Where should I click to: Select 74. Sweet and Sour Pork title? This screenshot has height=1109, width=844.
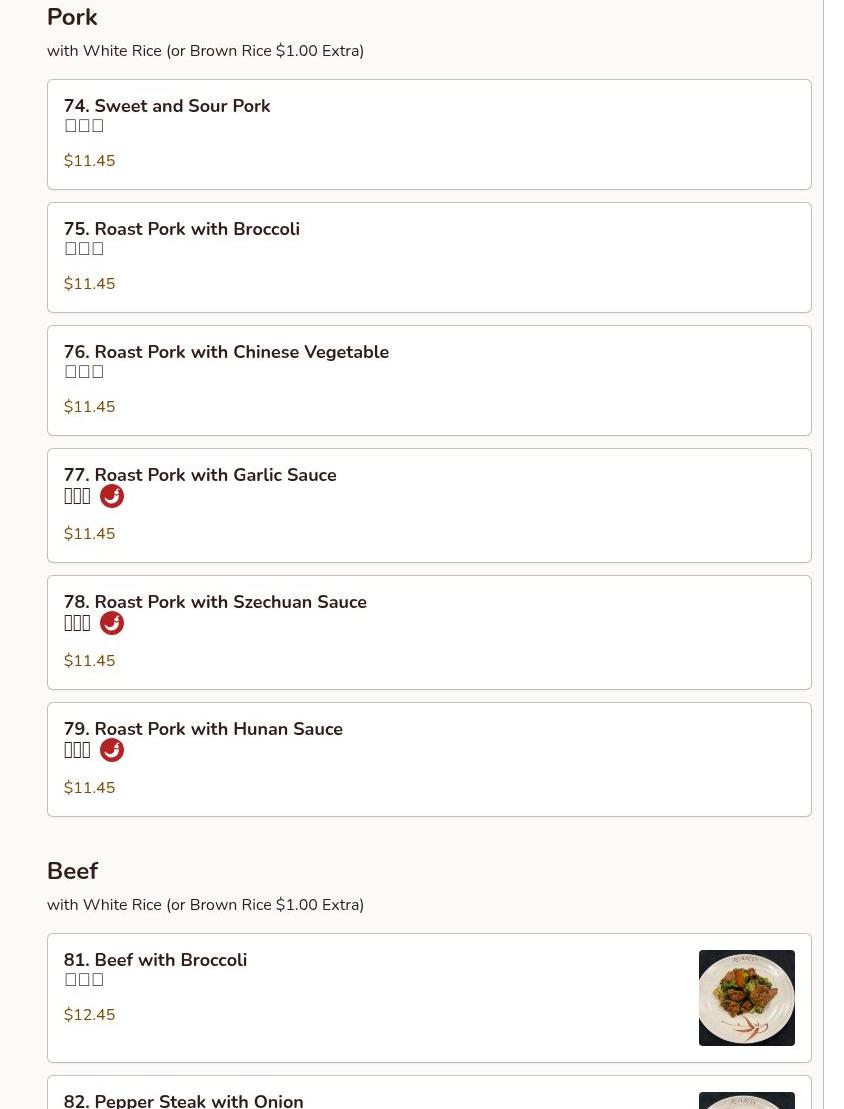click(x=167, y=106)
